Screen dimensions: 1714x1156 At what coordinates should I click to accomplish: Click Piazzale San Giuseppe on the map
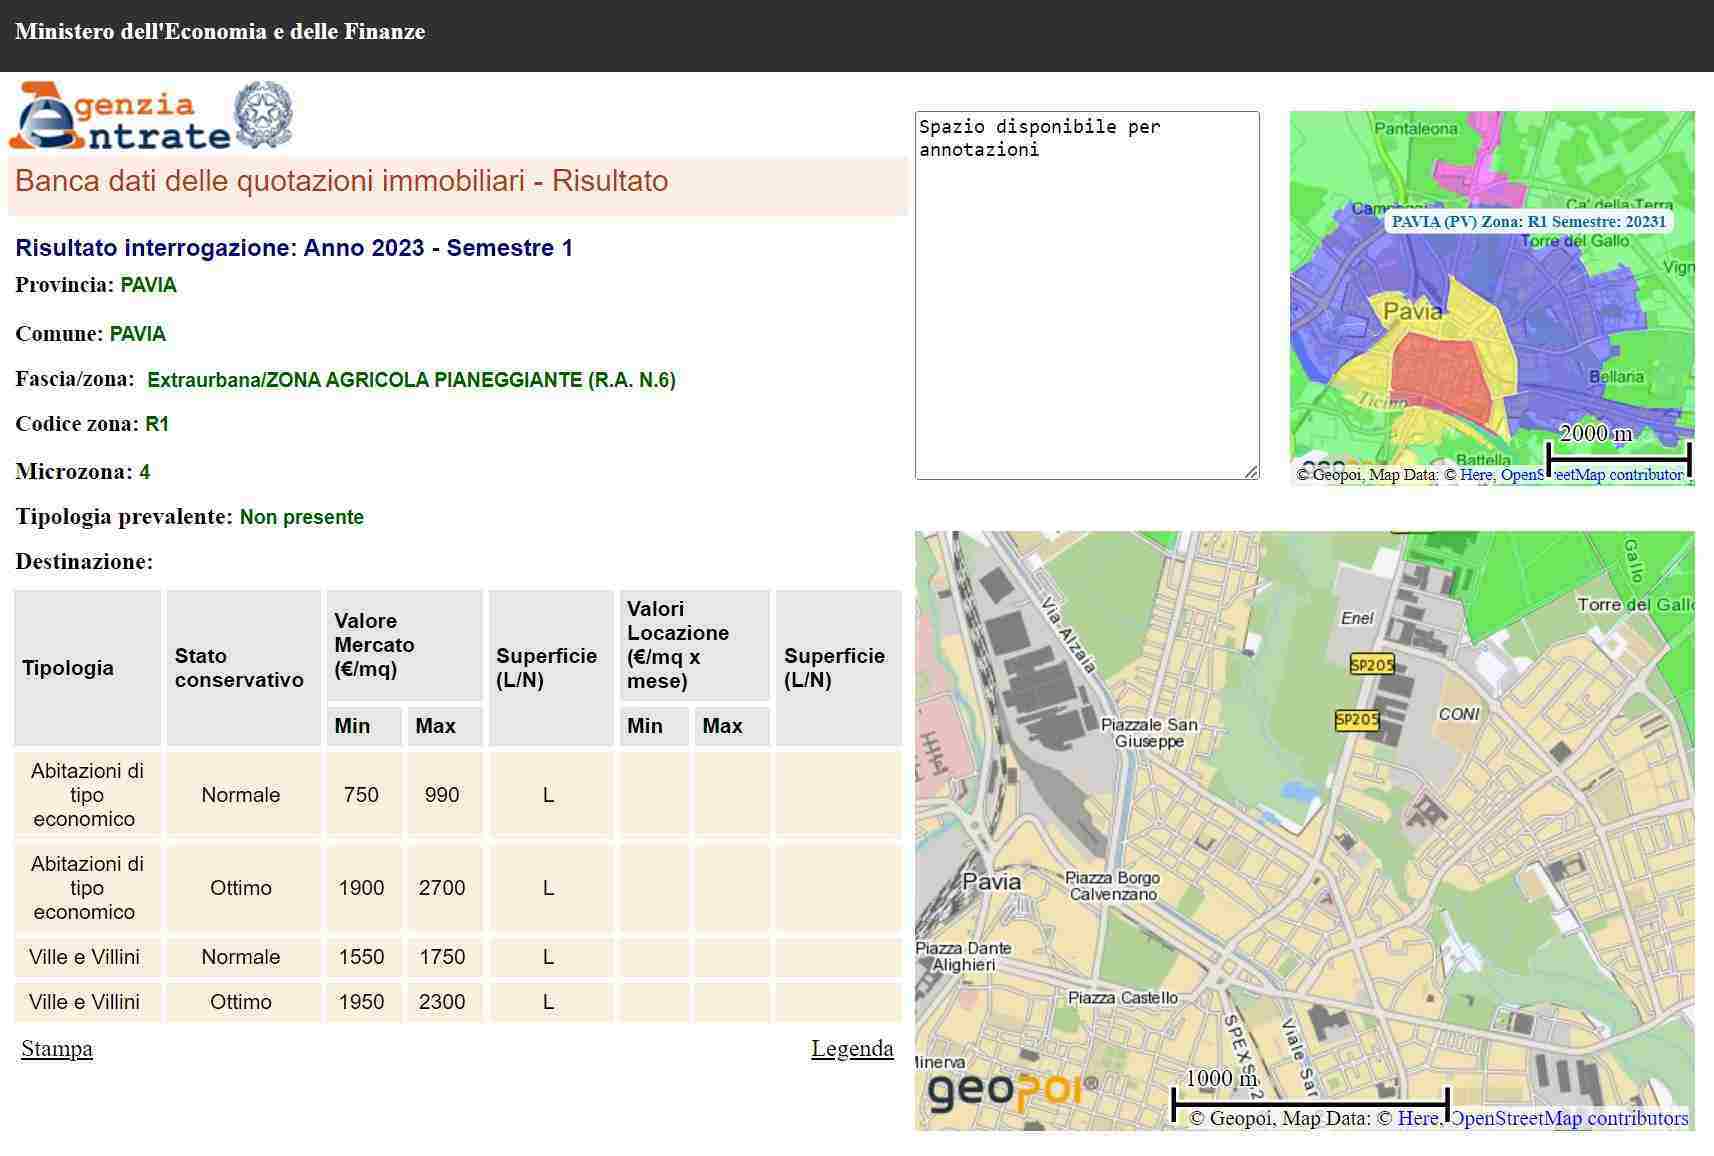1148,733
